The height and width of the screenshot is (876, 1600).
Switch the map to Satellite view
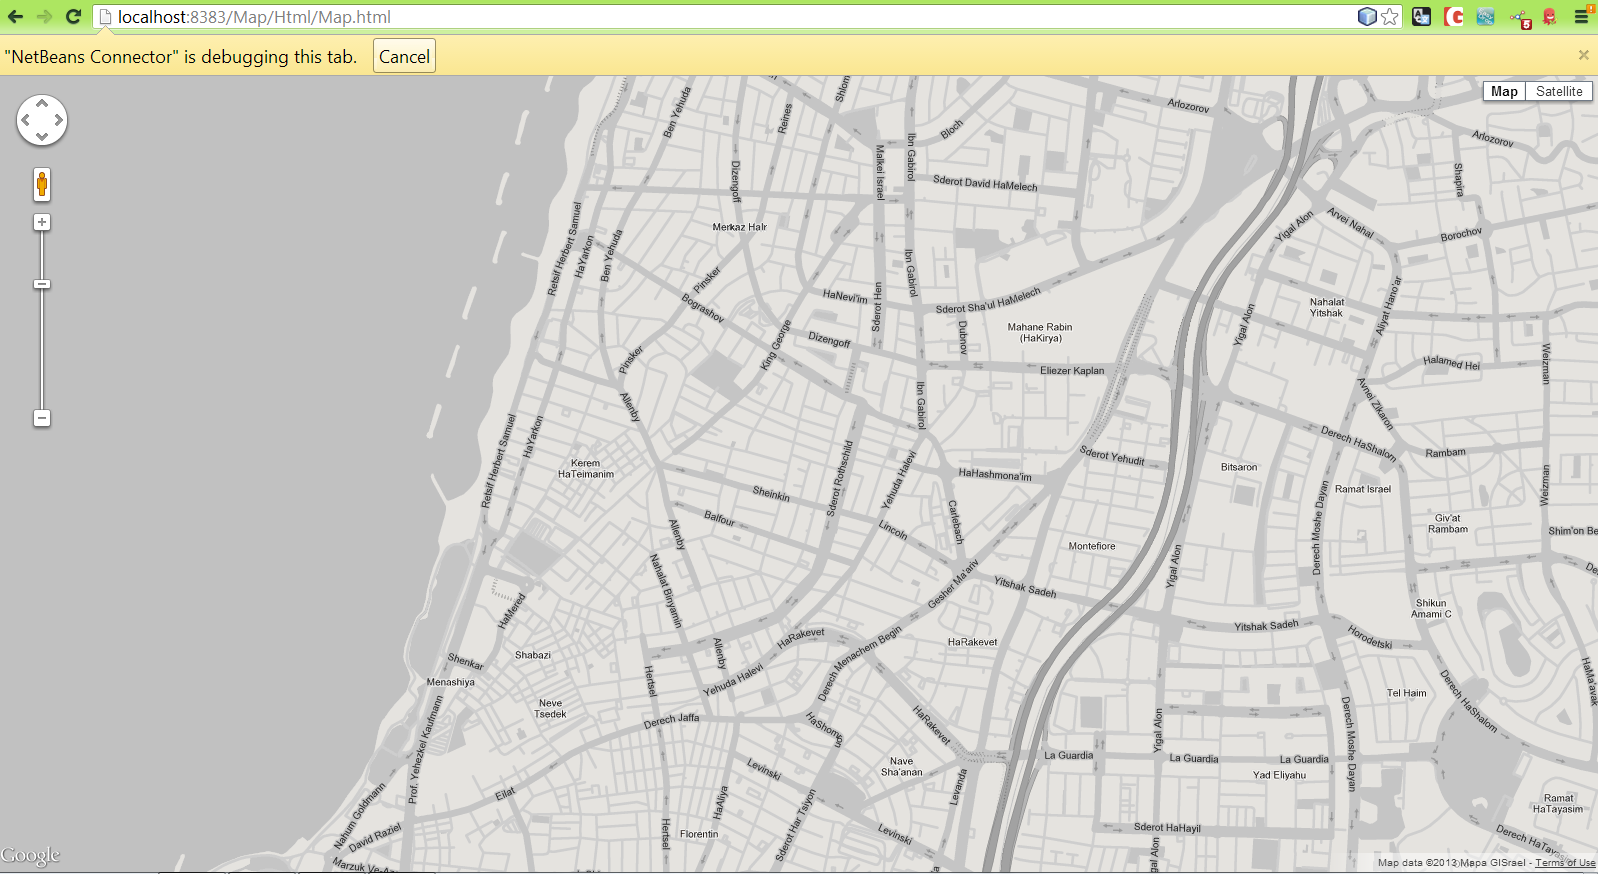coord(1559,91)
